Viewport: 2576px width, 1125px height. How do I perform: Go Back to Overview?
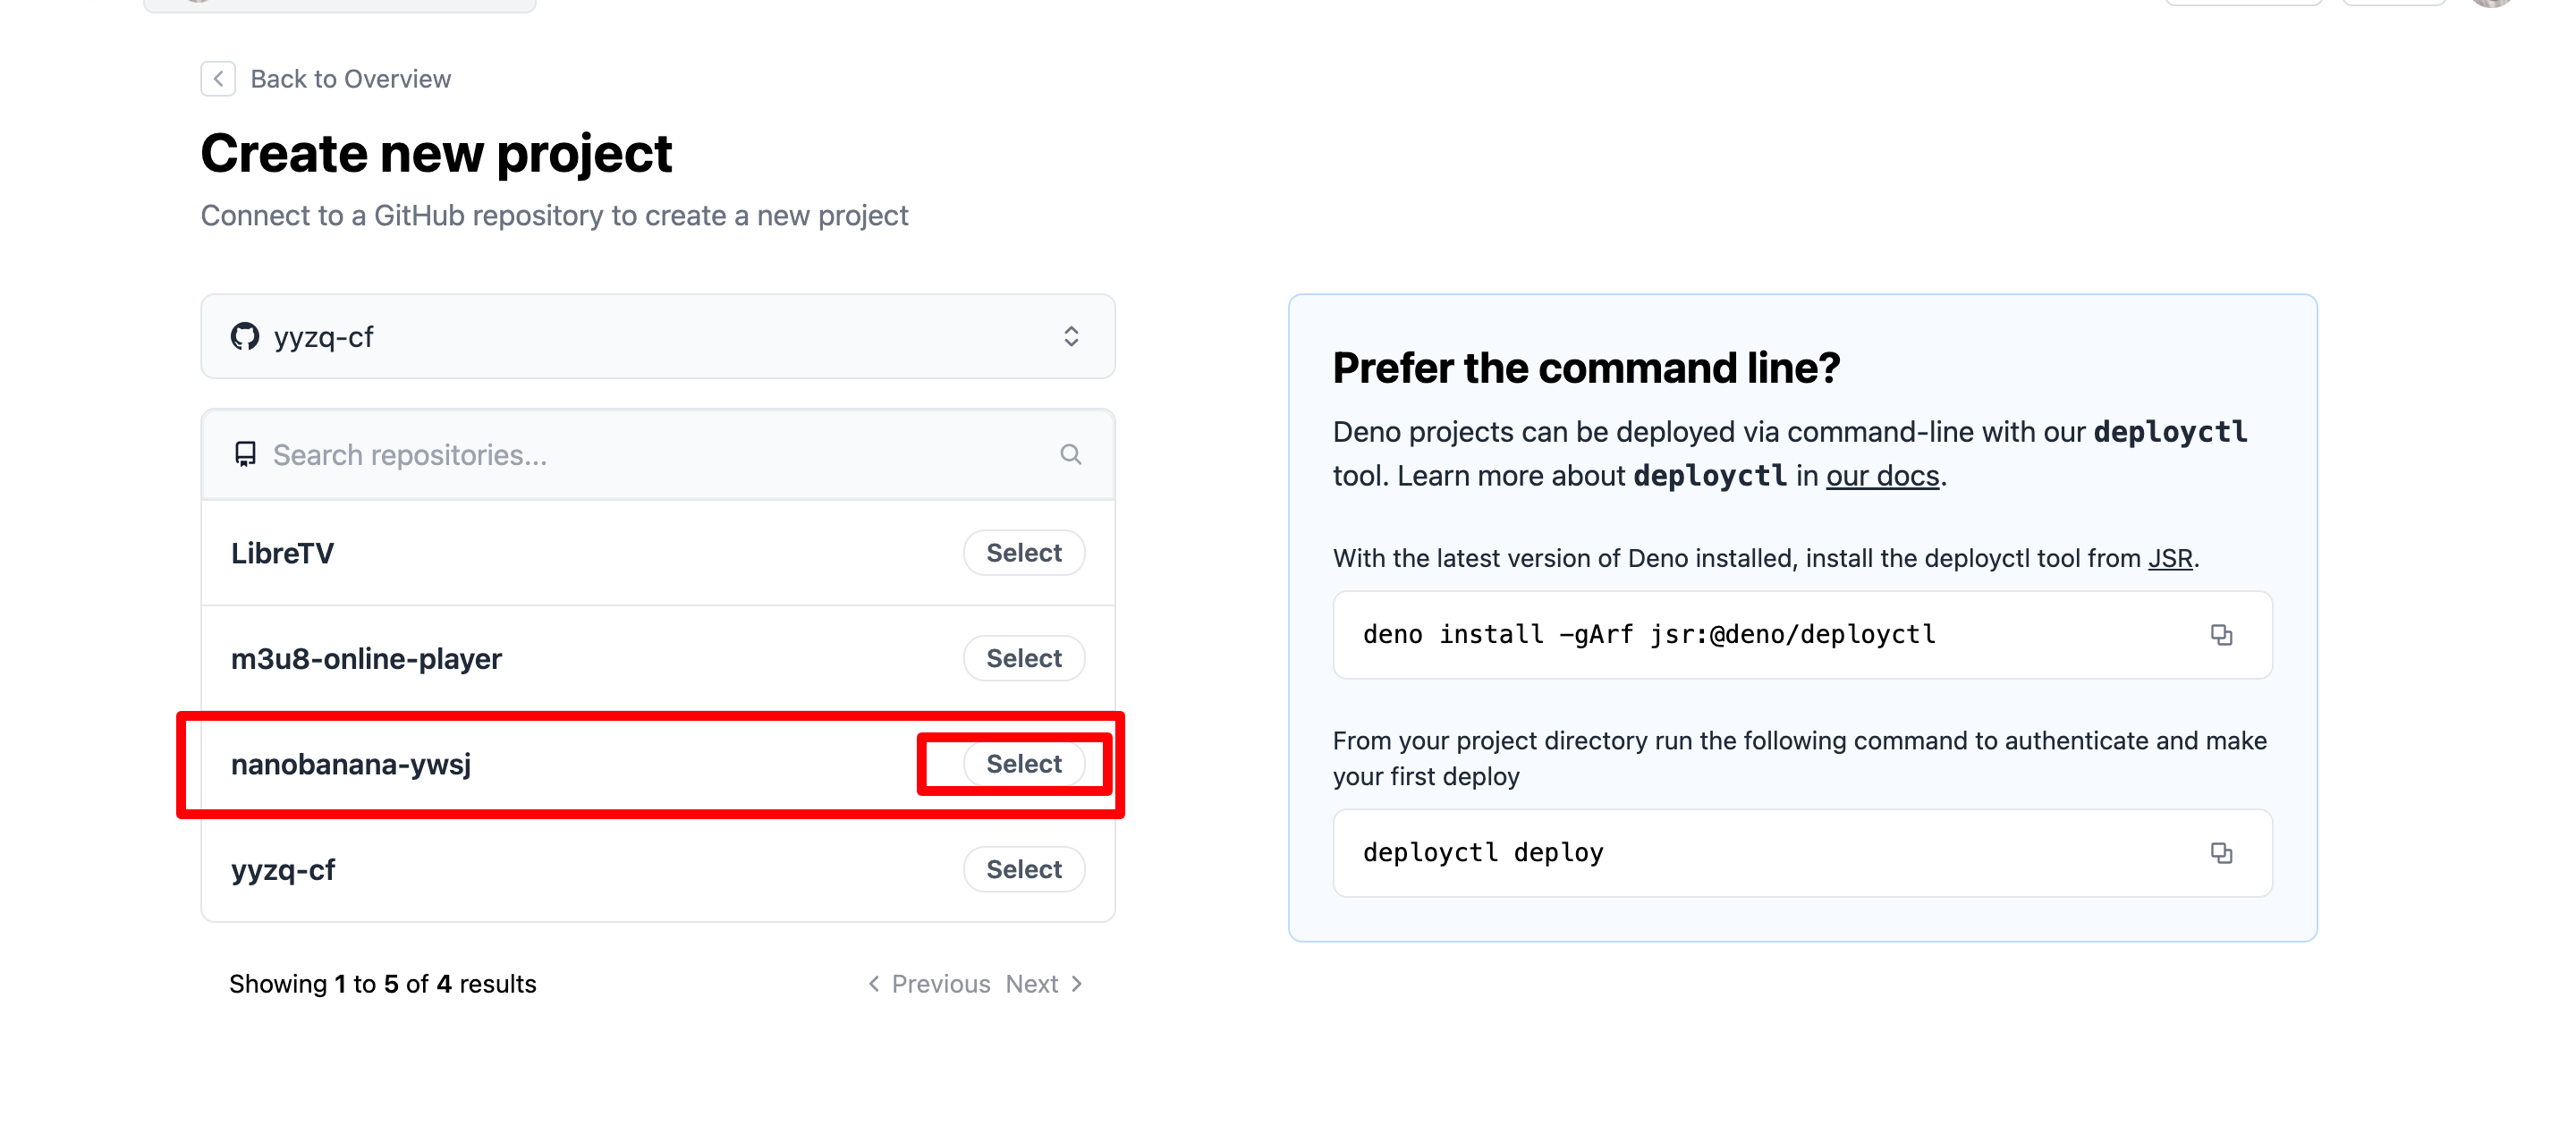[350, 79]
